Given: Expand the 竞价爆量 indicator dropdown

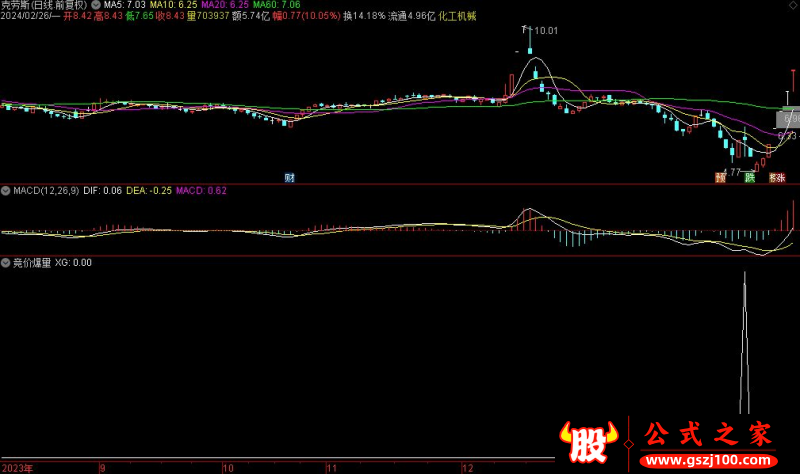Looking at the screenshot, I should click(x=5, y=263).
